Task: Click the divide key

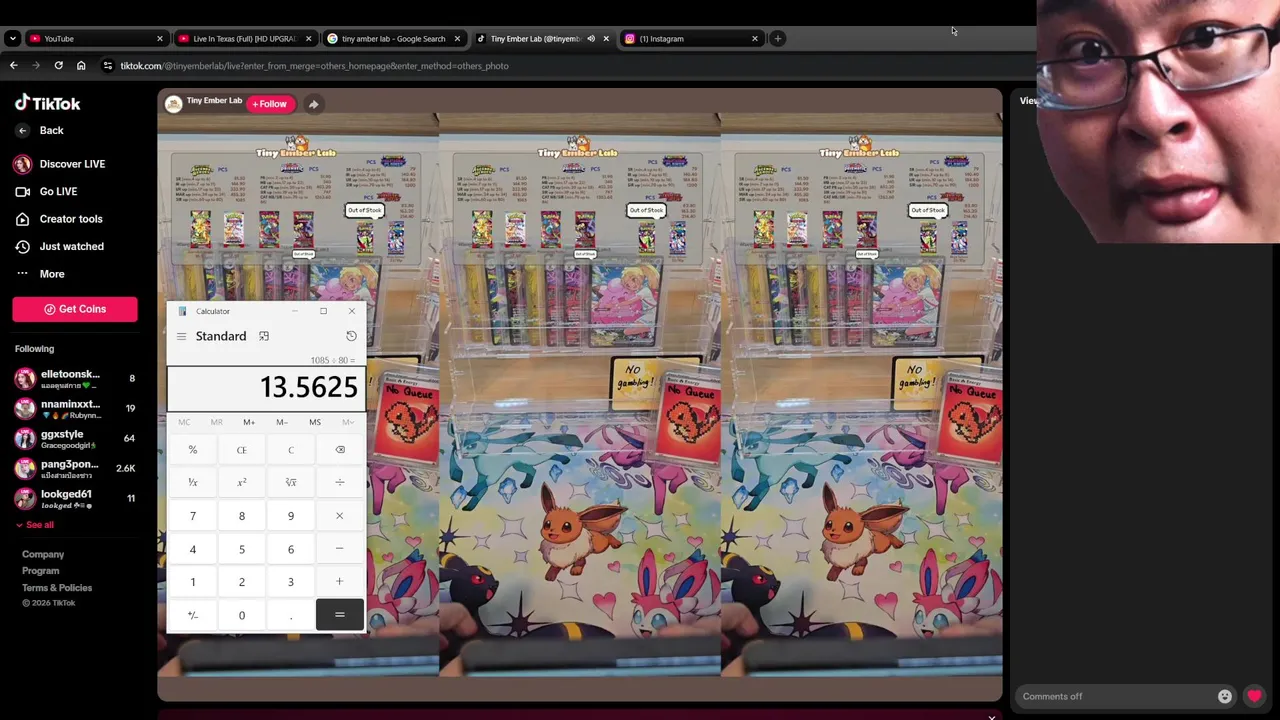Action: [x=340, y=483]
